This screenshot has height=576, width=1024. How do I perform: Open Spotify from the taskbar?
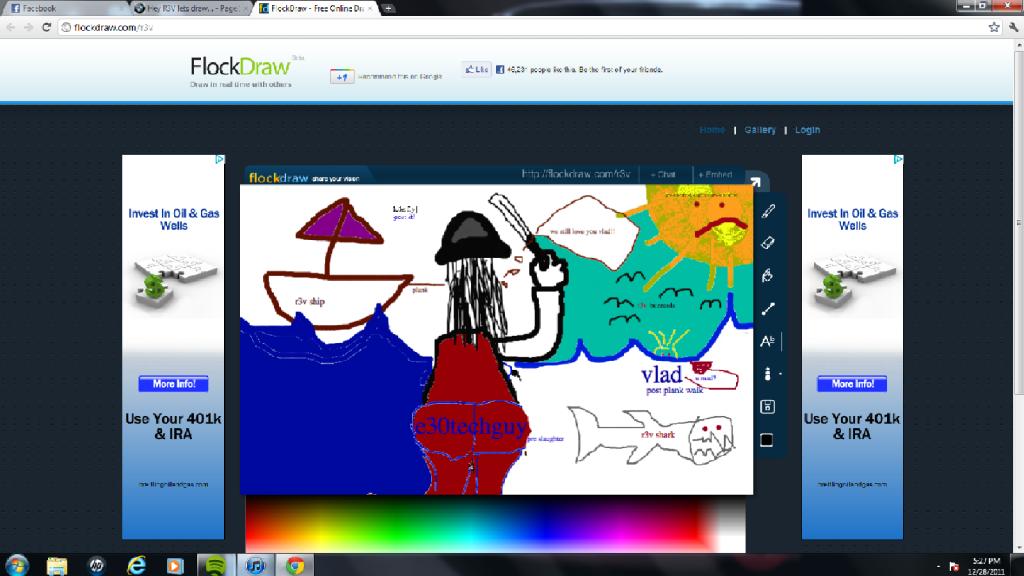[x=214, y=565]
